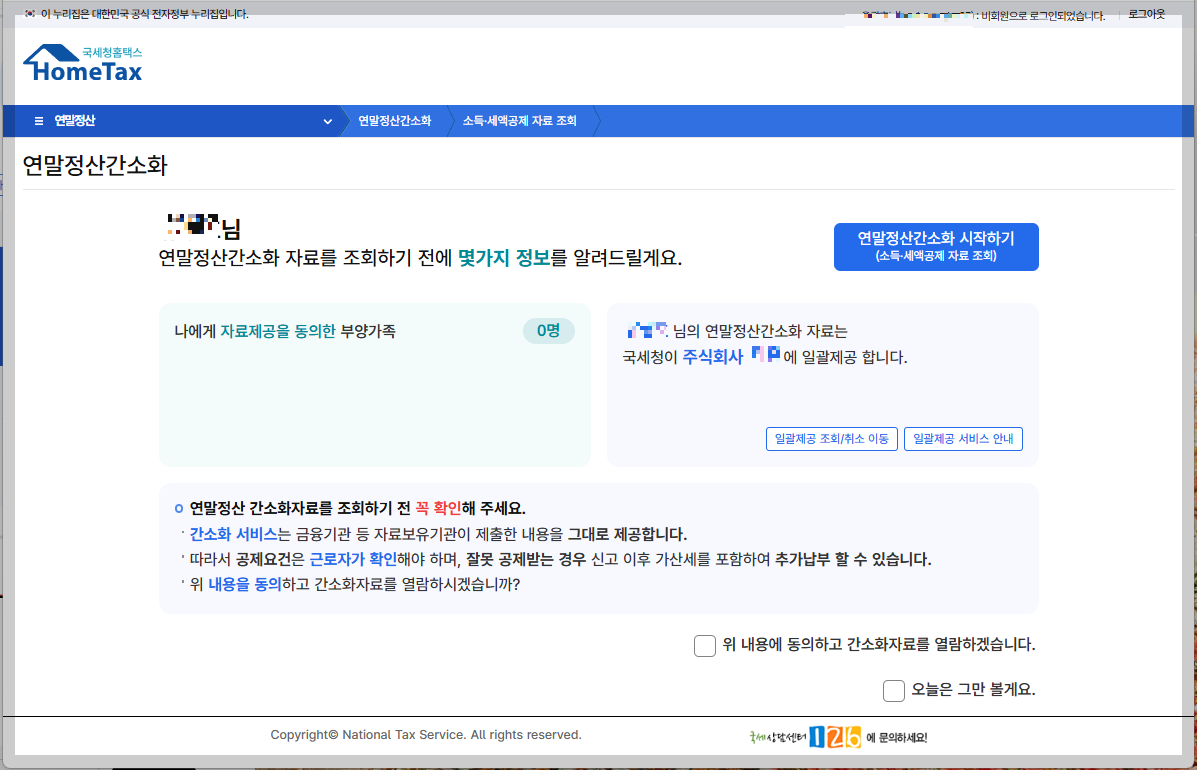Click the 0명 dependents count badge
Screen dimensions: 1197x770
[x=548, y=330]
